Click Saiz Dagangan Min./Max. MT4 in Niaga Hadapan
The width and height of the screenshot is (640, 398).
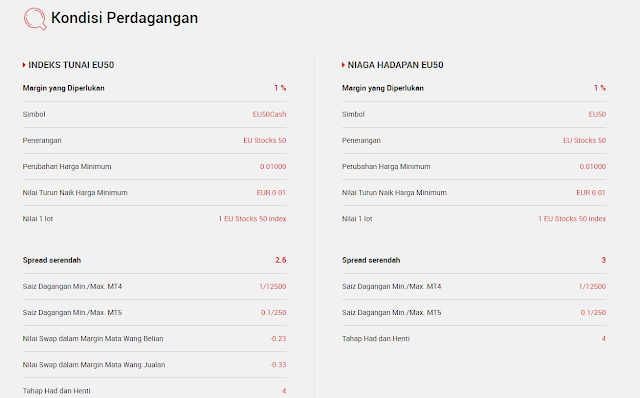tap(391, 287)
